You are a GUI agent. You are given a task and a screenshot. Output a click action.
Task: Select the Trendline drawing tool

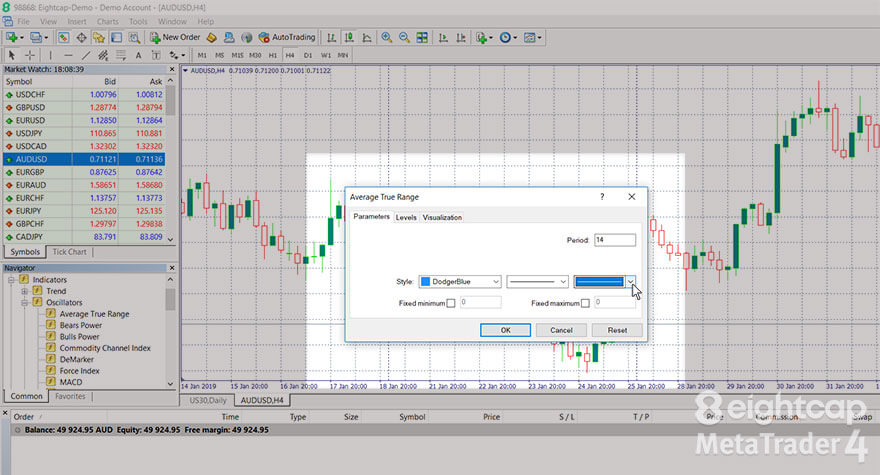(86, 55)
